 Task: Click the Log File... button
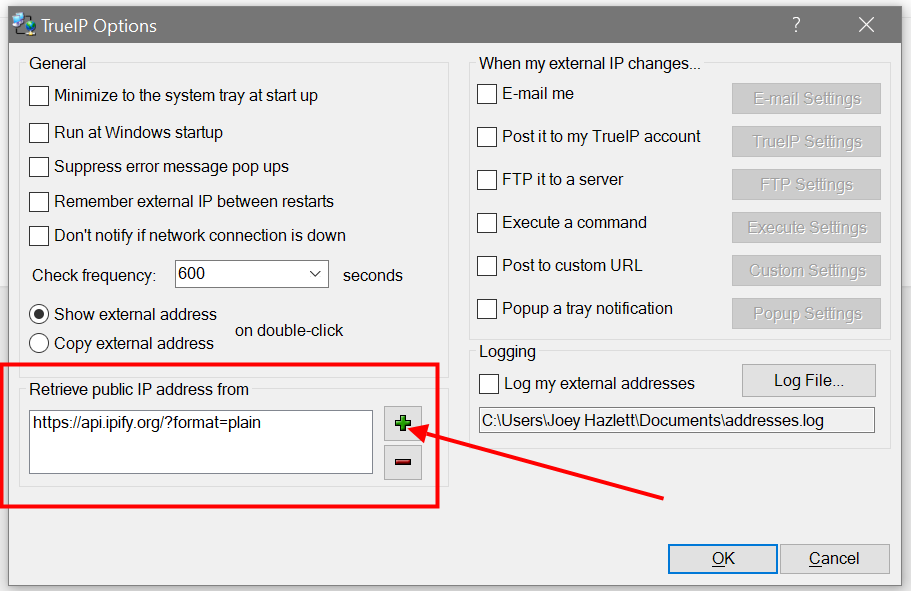[x=808, y=380]
